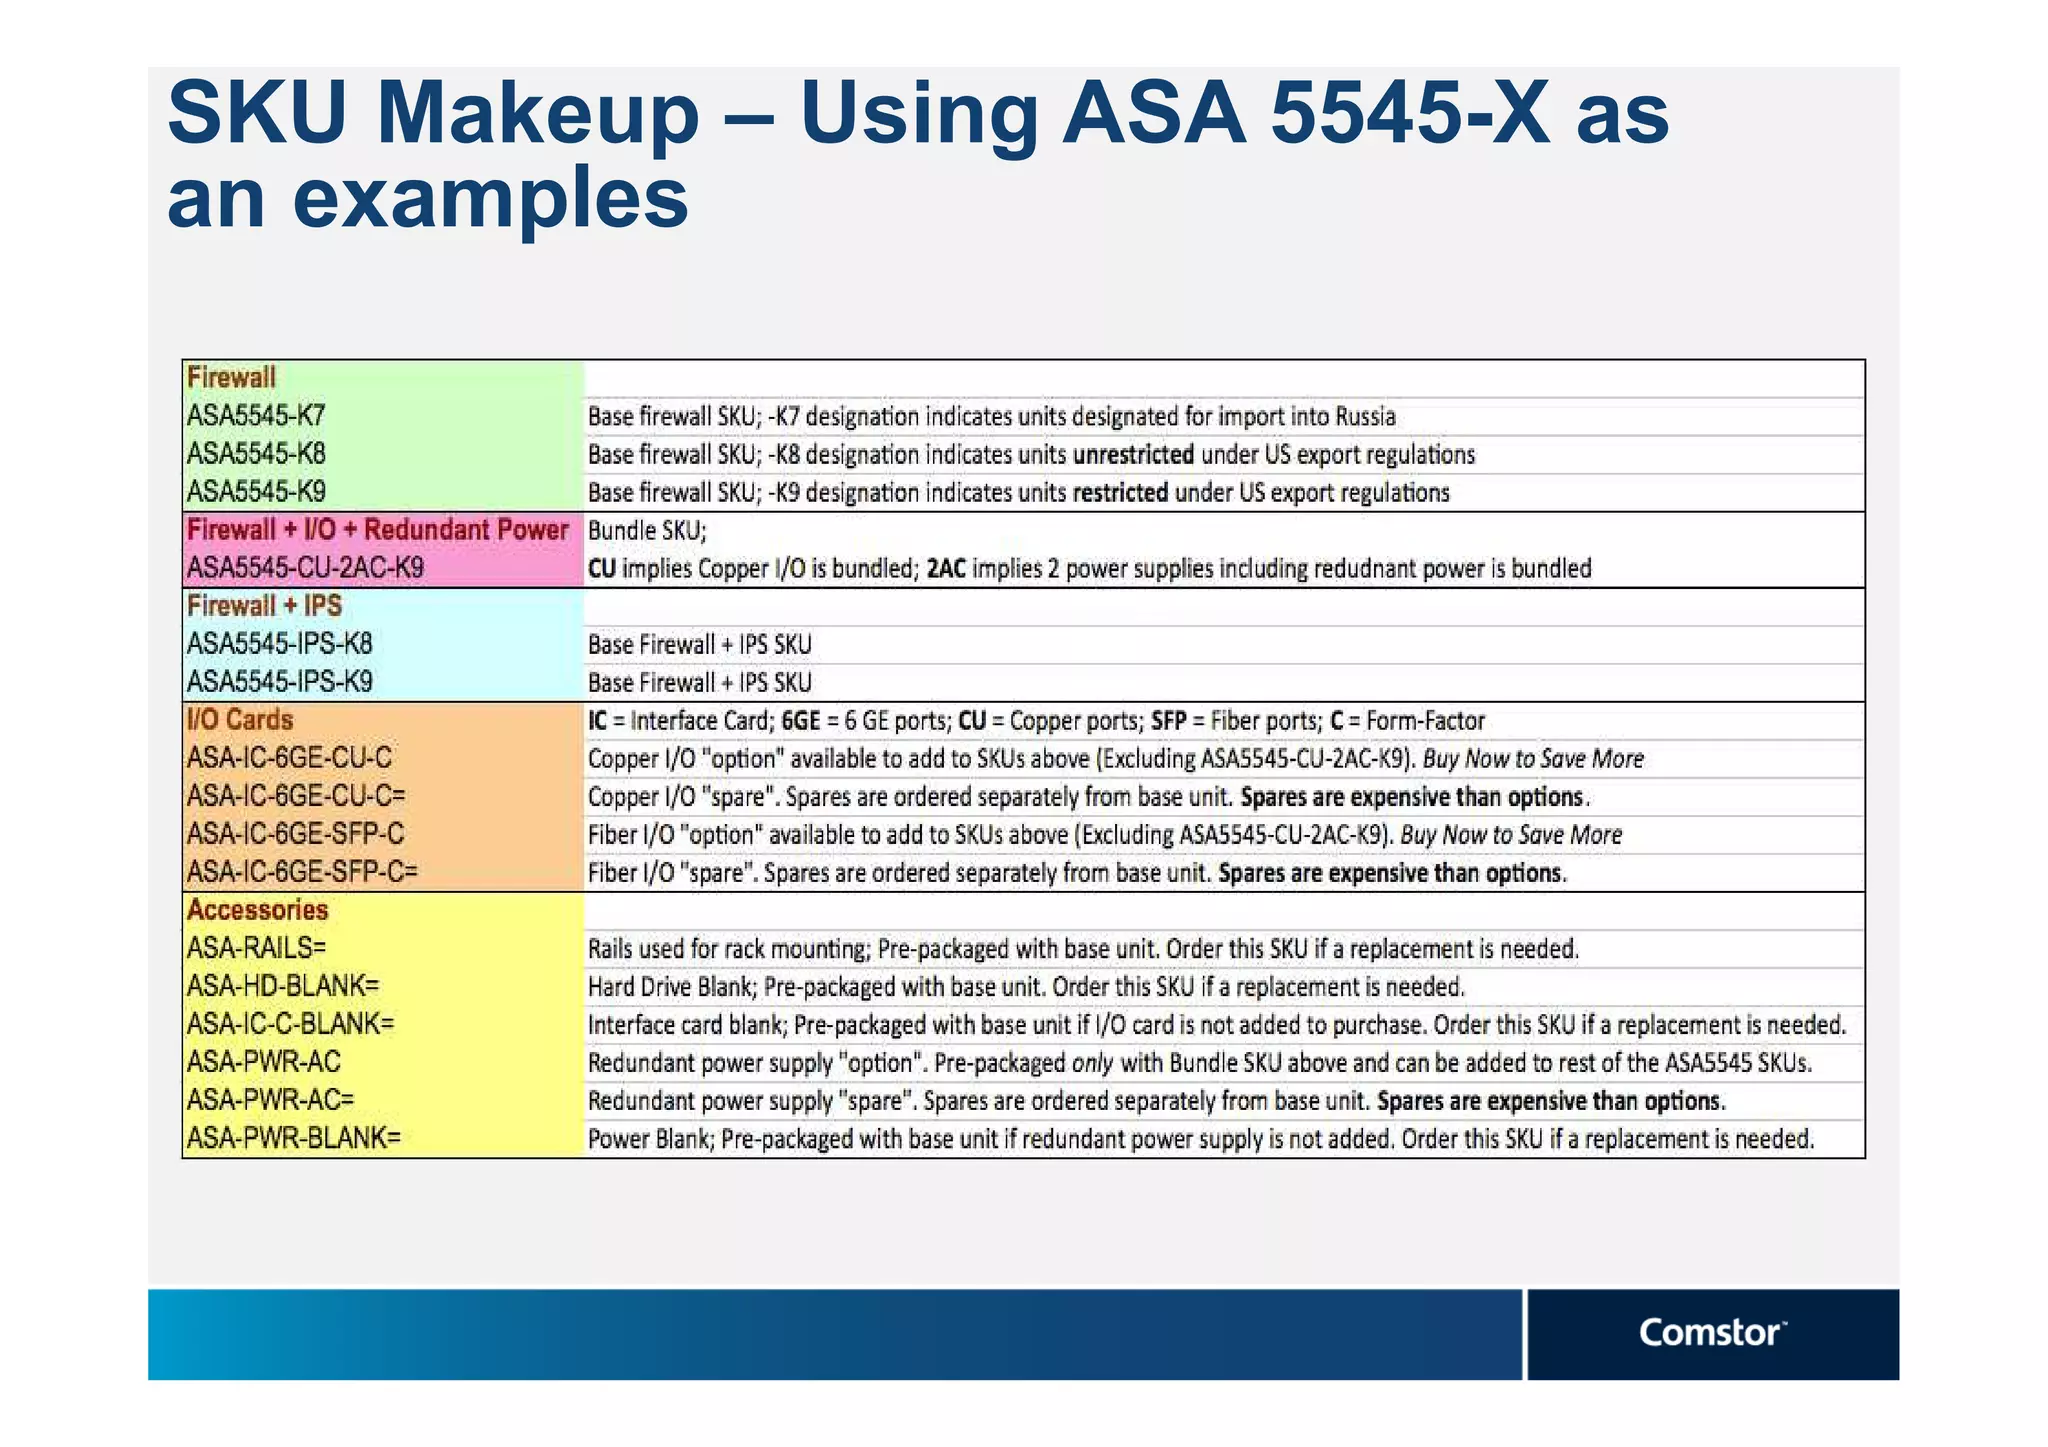Click the ASA5545-CU-2AC-K9 SKU cell

click(306, 568)
